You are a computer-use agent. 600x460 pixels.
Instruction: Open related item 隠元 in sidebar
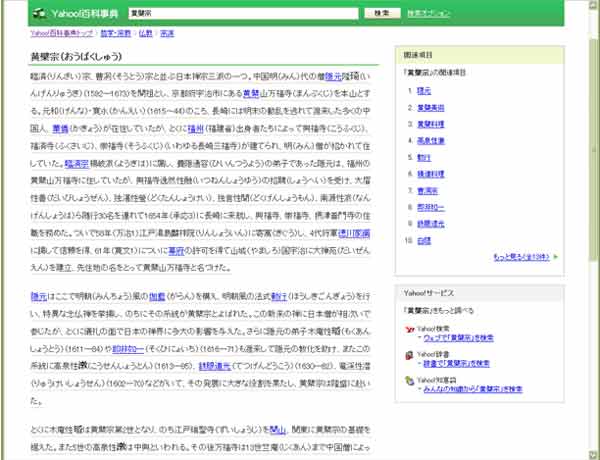coord(423,89)
